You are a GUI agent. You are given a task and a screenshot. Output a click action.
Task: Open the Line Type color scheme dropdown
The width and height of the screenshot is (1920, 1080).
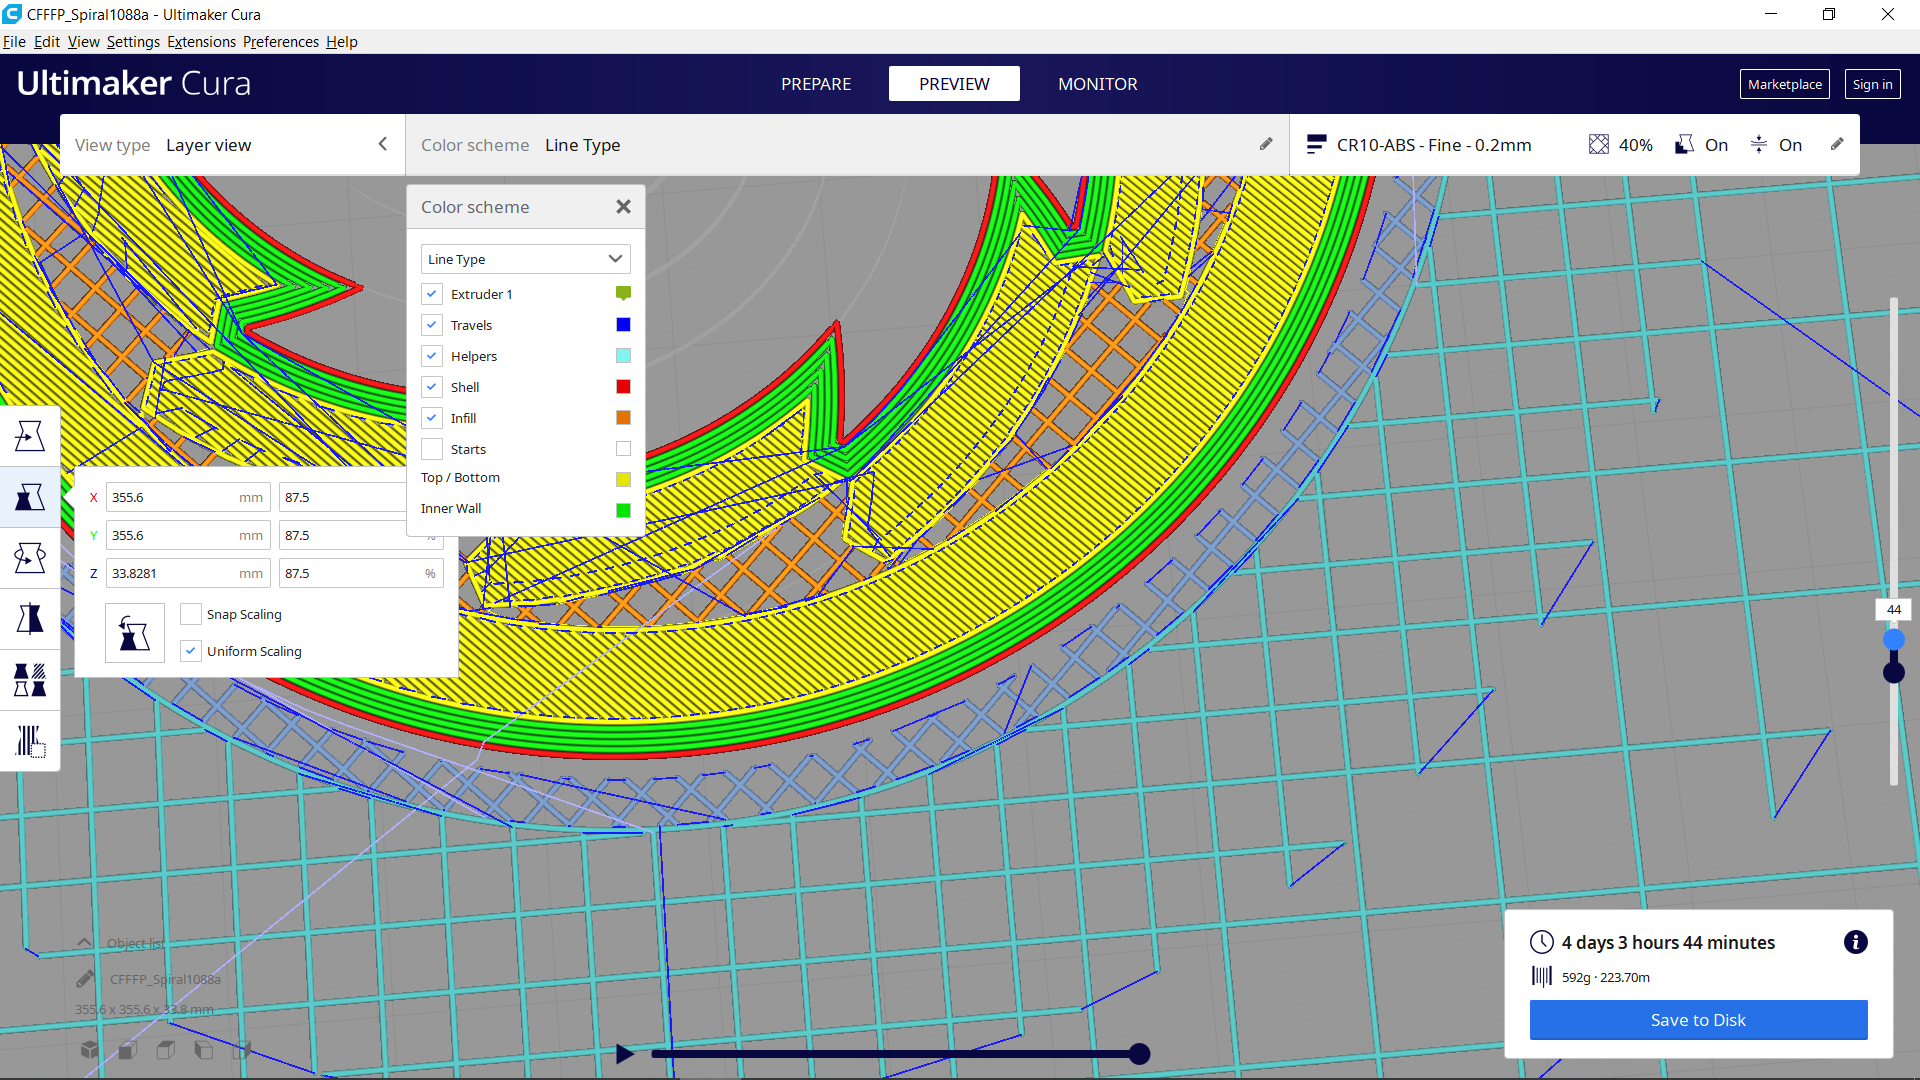(525, 259)
